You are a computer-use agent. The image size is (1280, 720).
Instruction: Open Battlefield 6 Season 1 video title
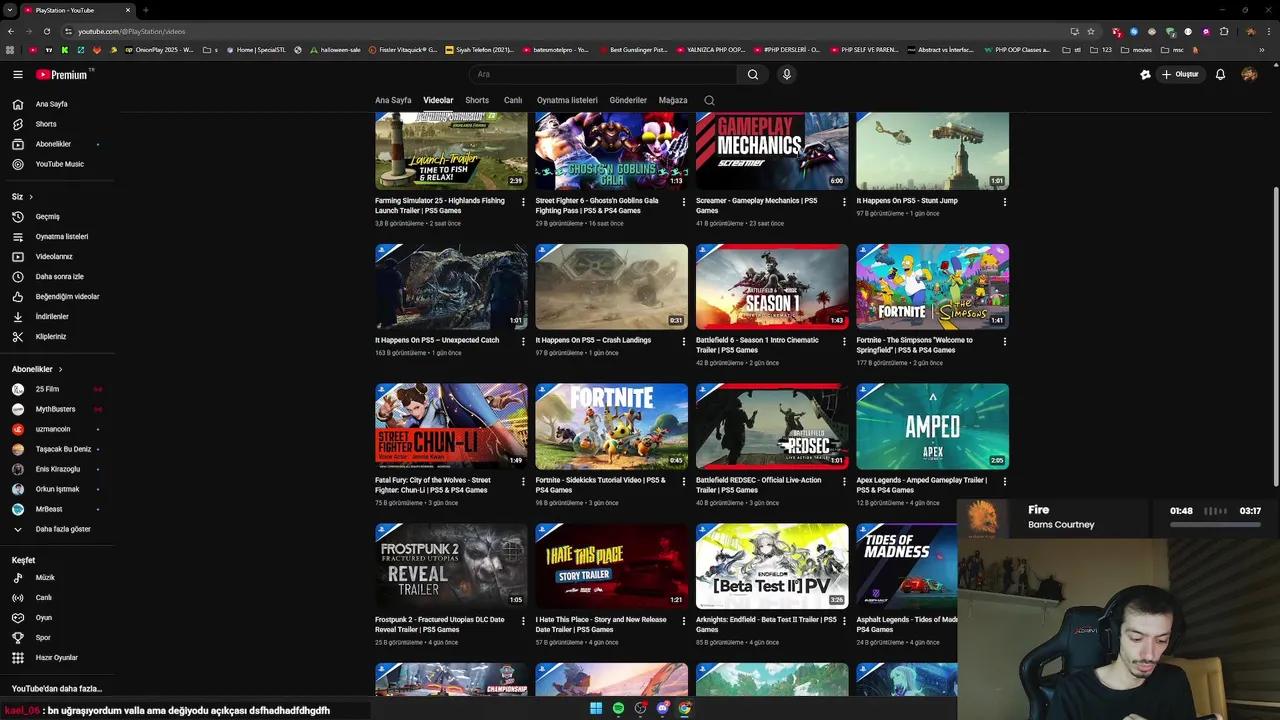pos(757,345)
